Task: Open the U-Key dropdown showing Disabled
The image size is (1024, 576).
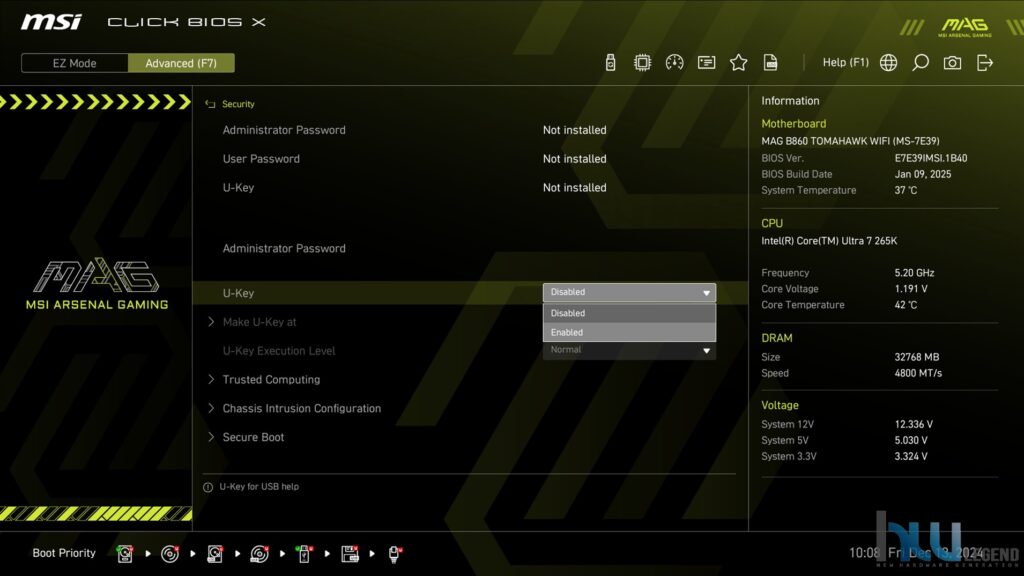Action: (629, 293)
